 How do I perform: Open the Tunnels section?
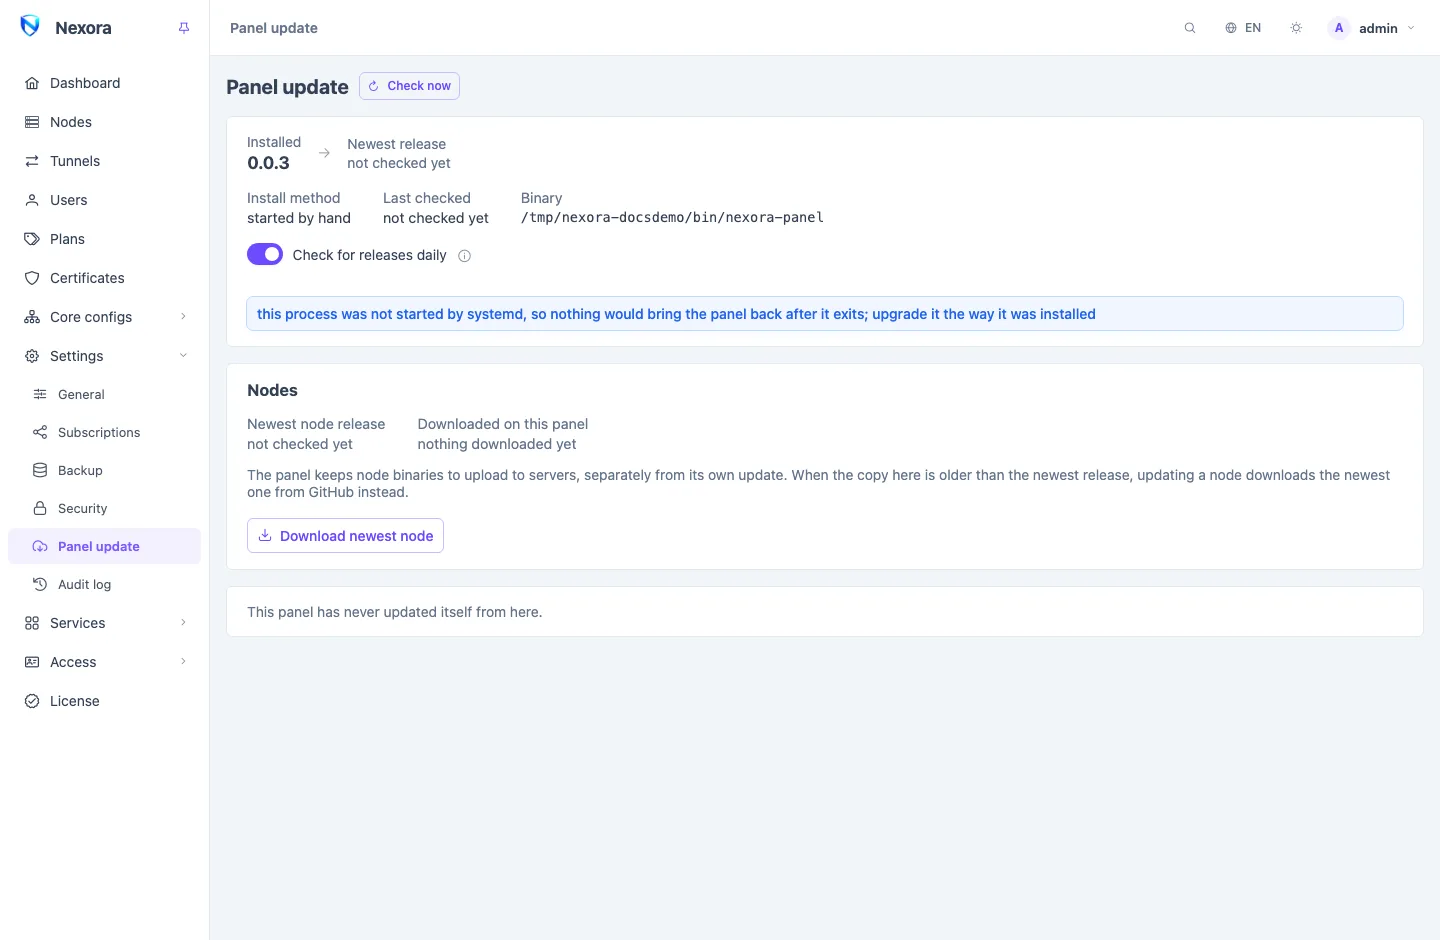104,161
